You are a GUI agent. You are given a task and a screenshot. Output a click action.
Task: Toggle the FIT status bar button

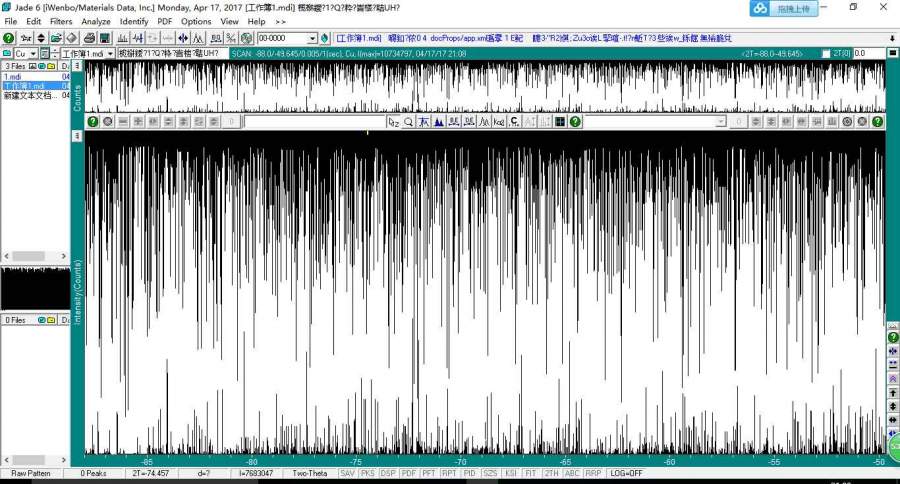(530, 474)
